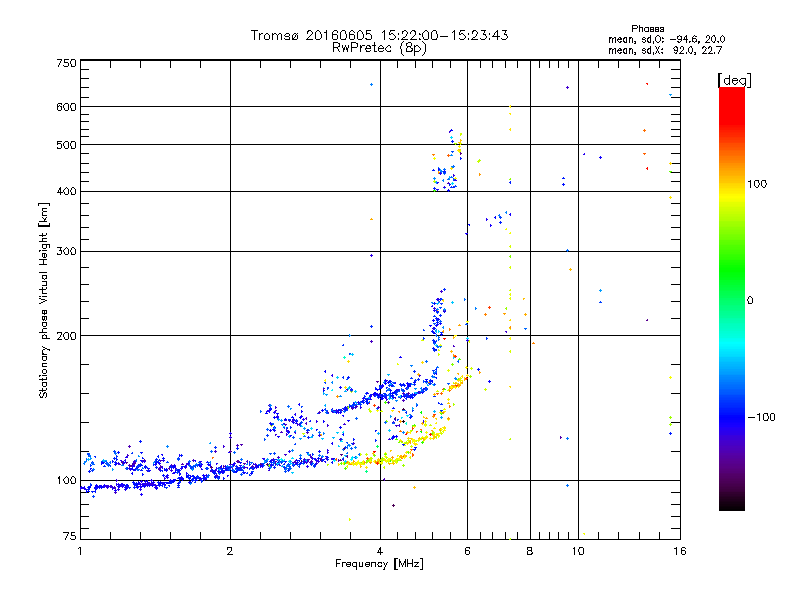
Task: Click the plot title 'Tromsø 20160605 15:22:00-15:23:43'
Action: pos(379,35)
